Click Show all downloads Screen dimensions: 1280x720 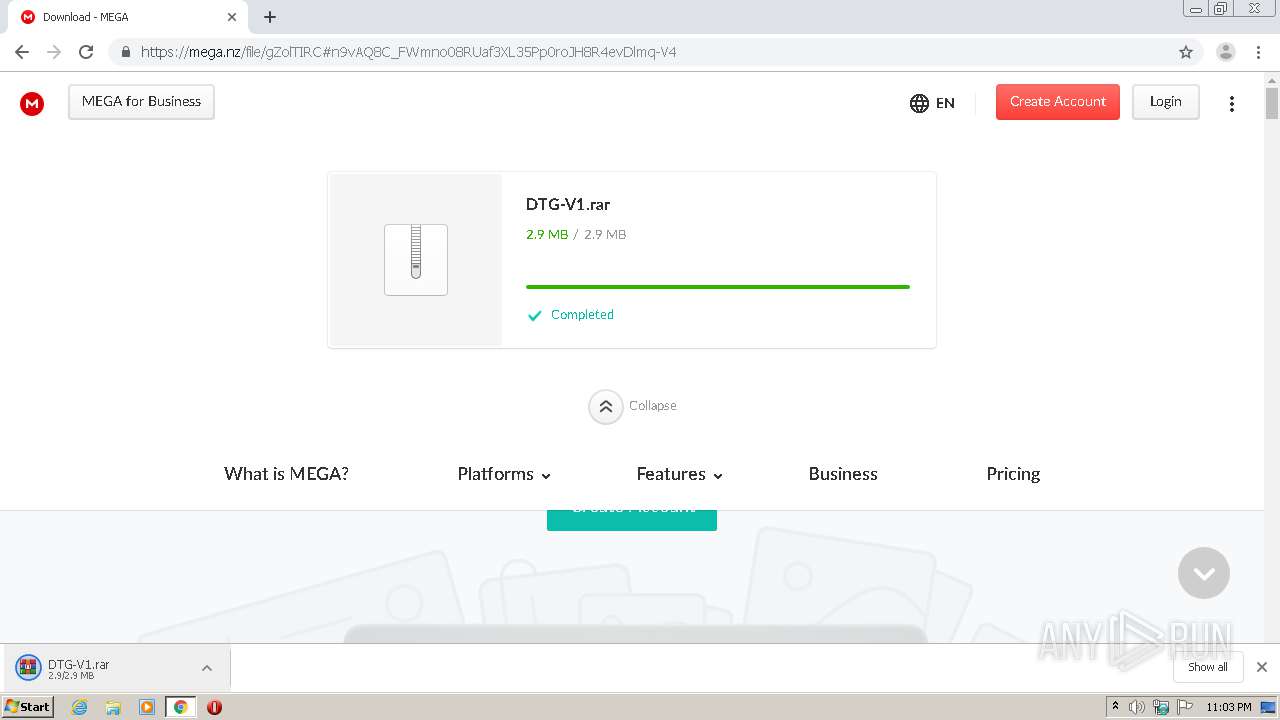coord(1208,667)
